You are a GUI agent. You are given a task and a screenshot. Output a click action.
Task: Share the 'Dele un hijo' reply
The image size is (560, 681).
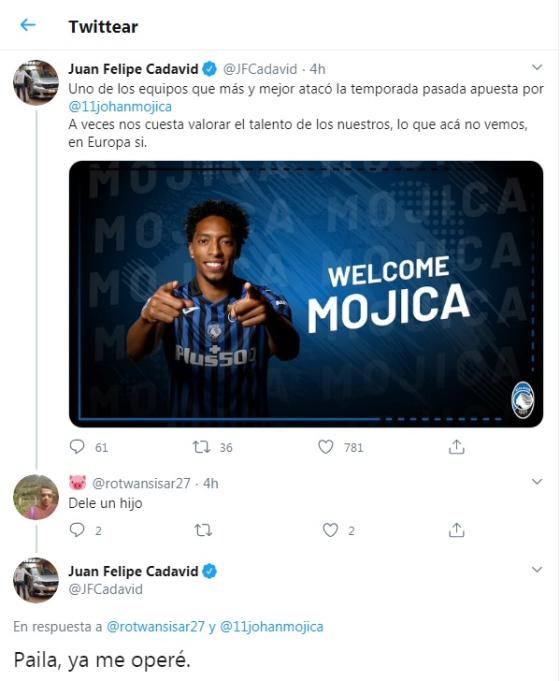(457, 530)
